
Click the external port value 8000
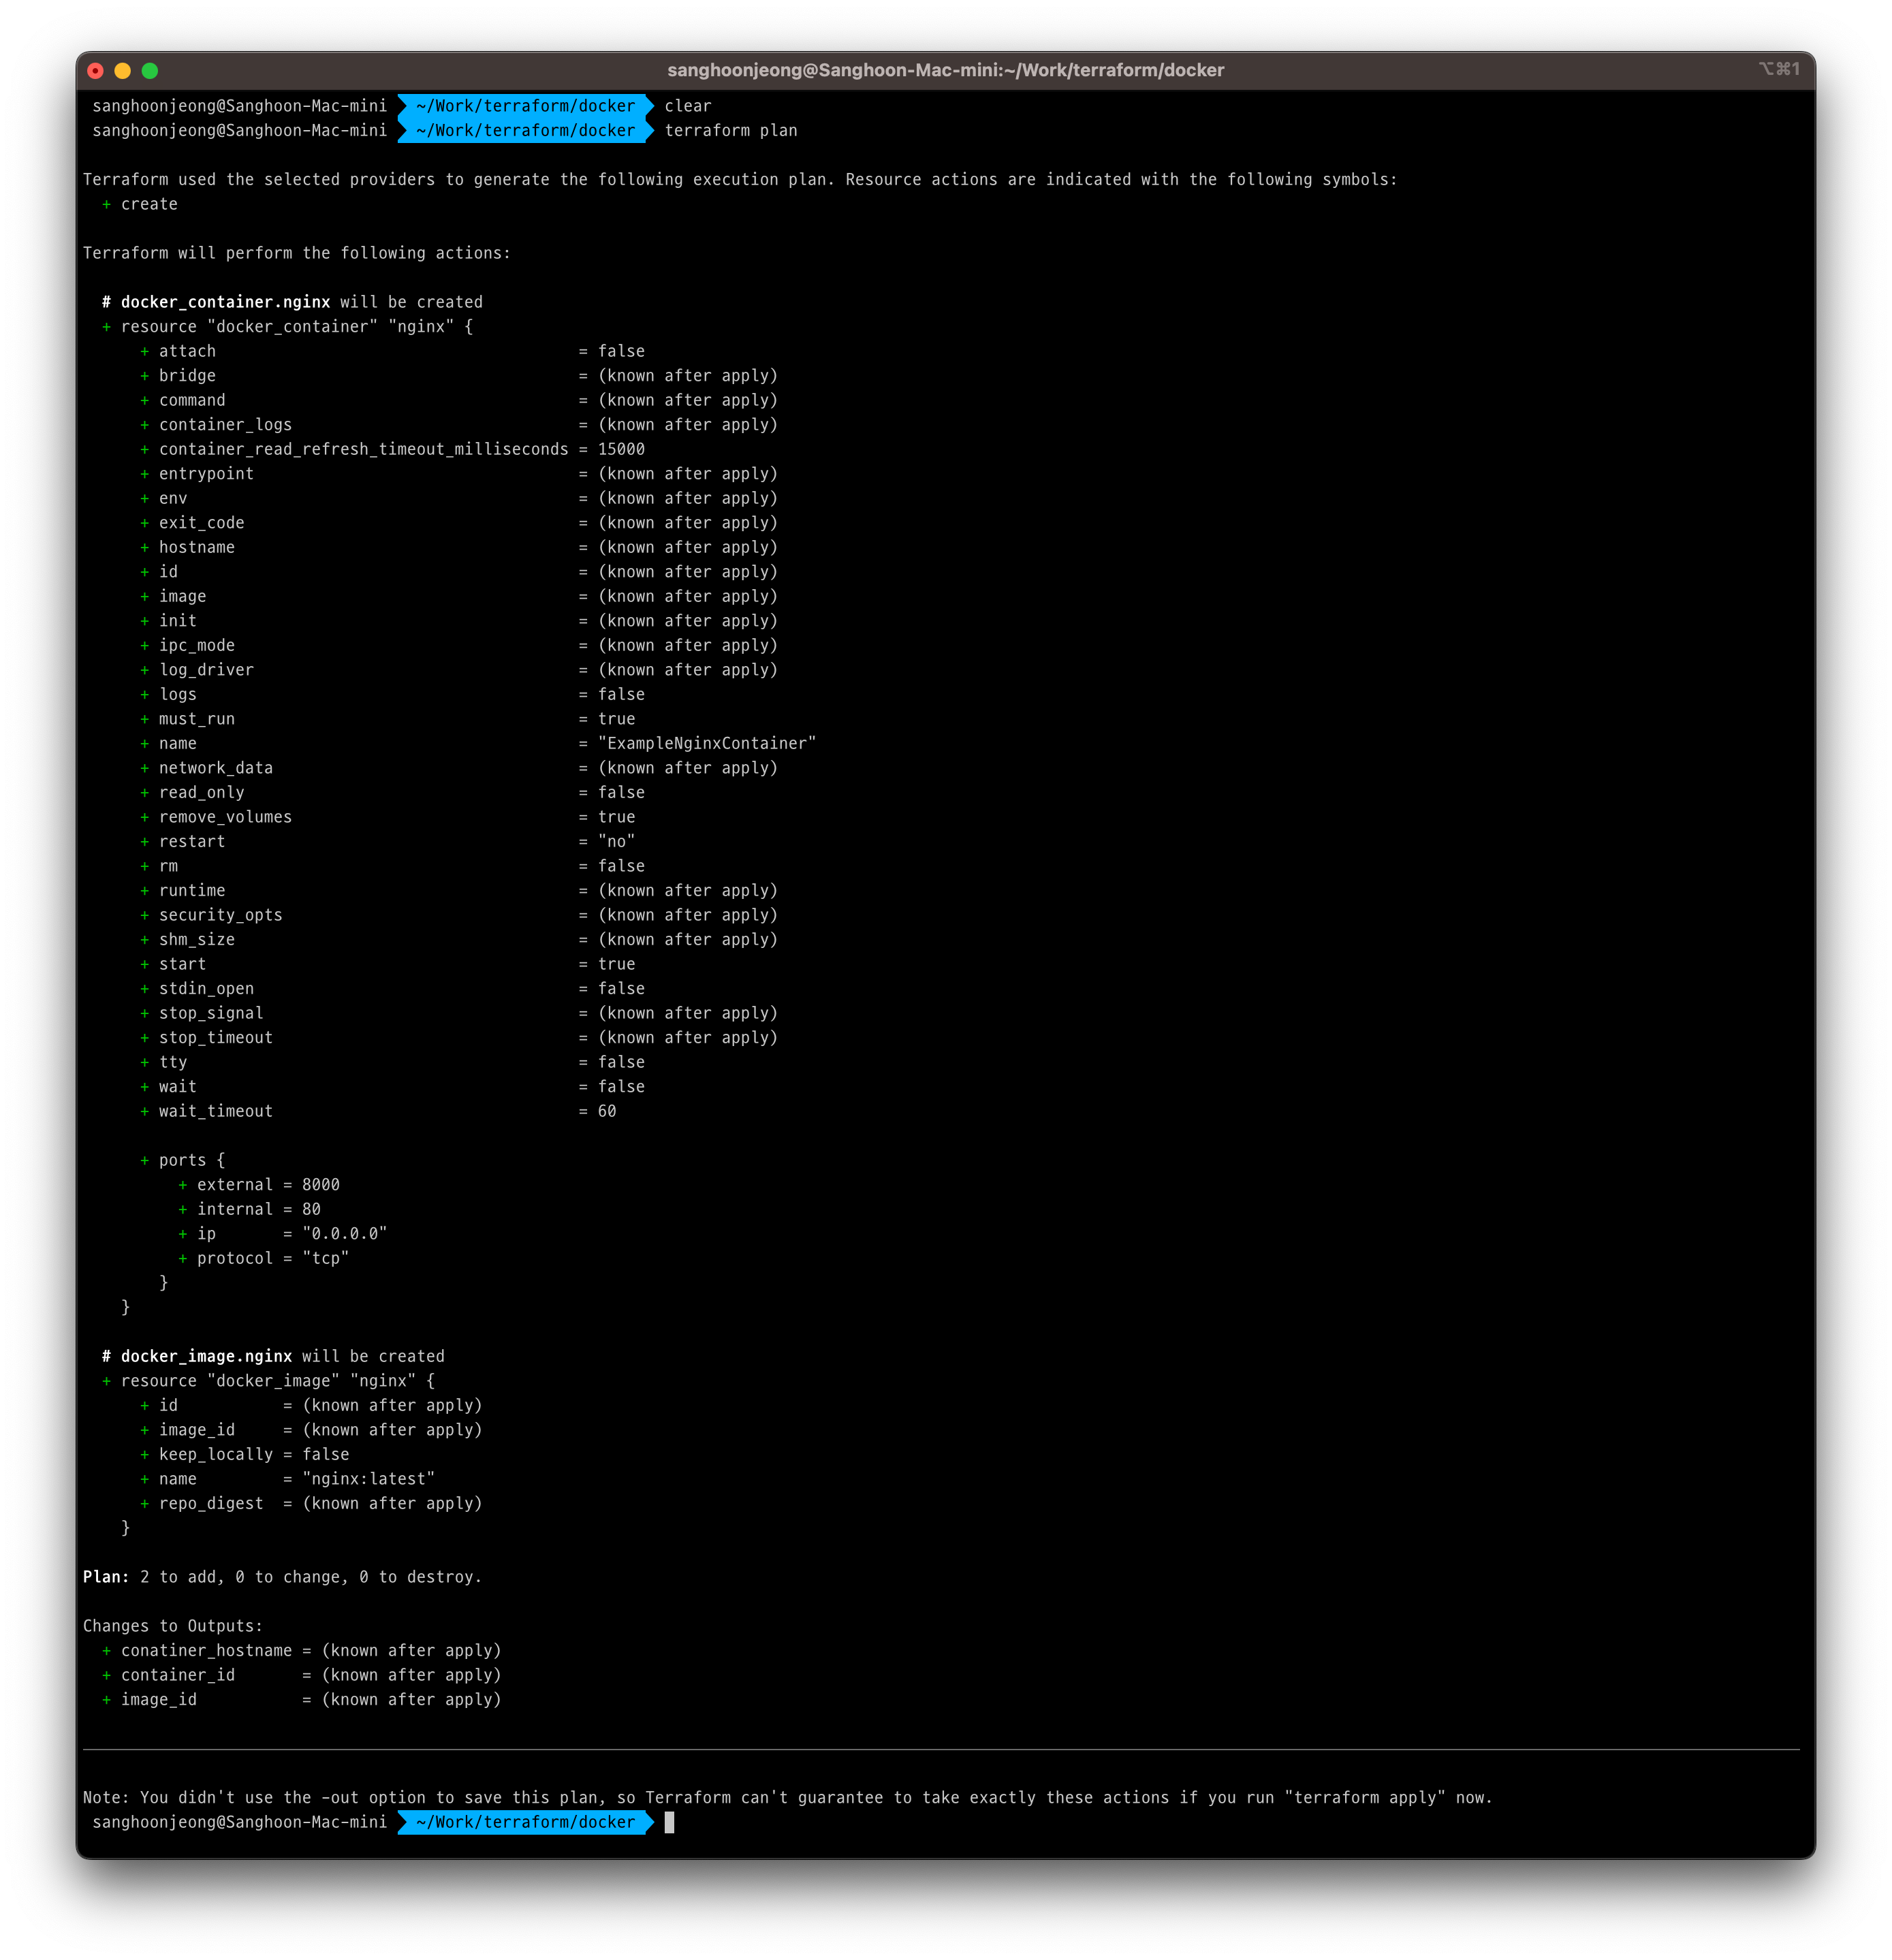point(320,1185)
